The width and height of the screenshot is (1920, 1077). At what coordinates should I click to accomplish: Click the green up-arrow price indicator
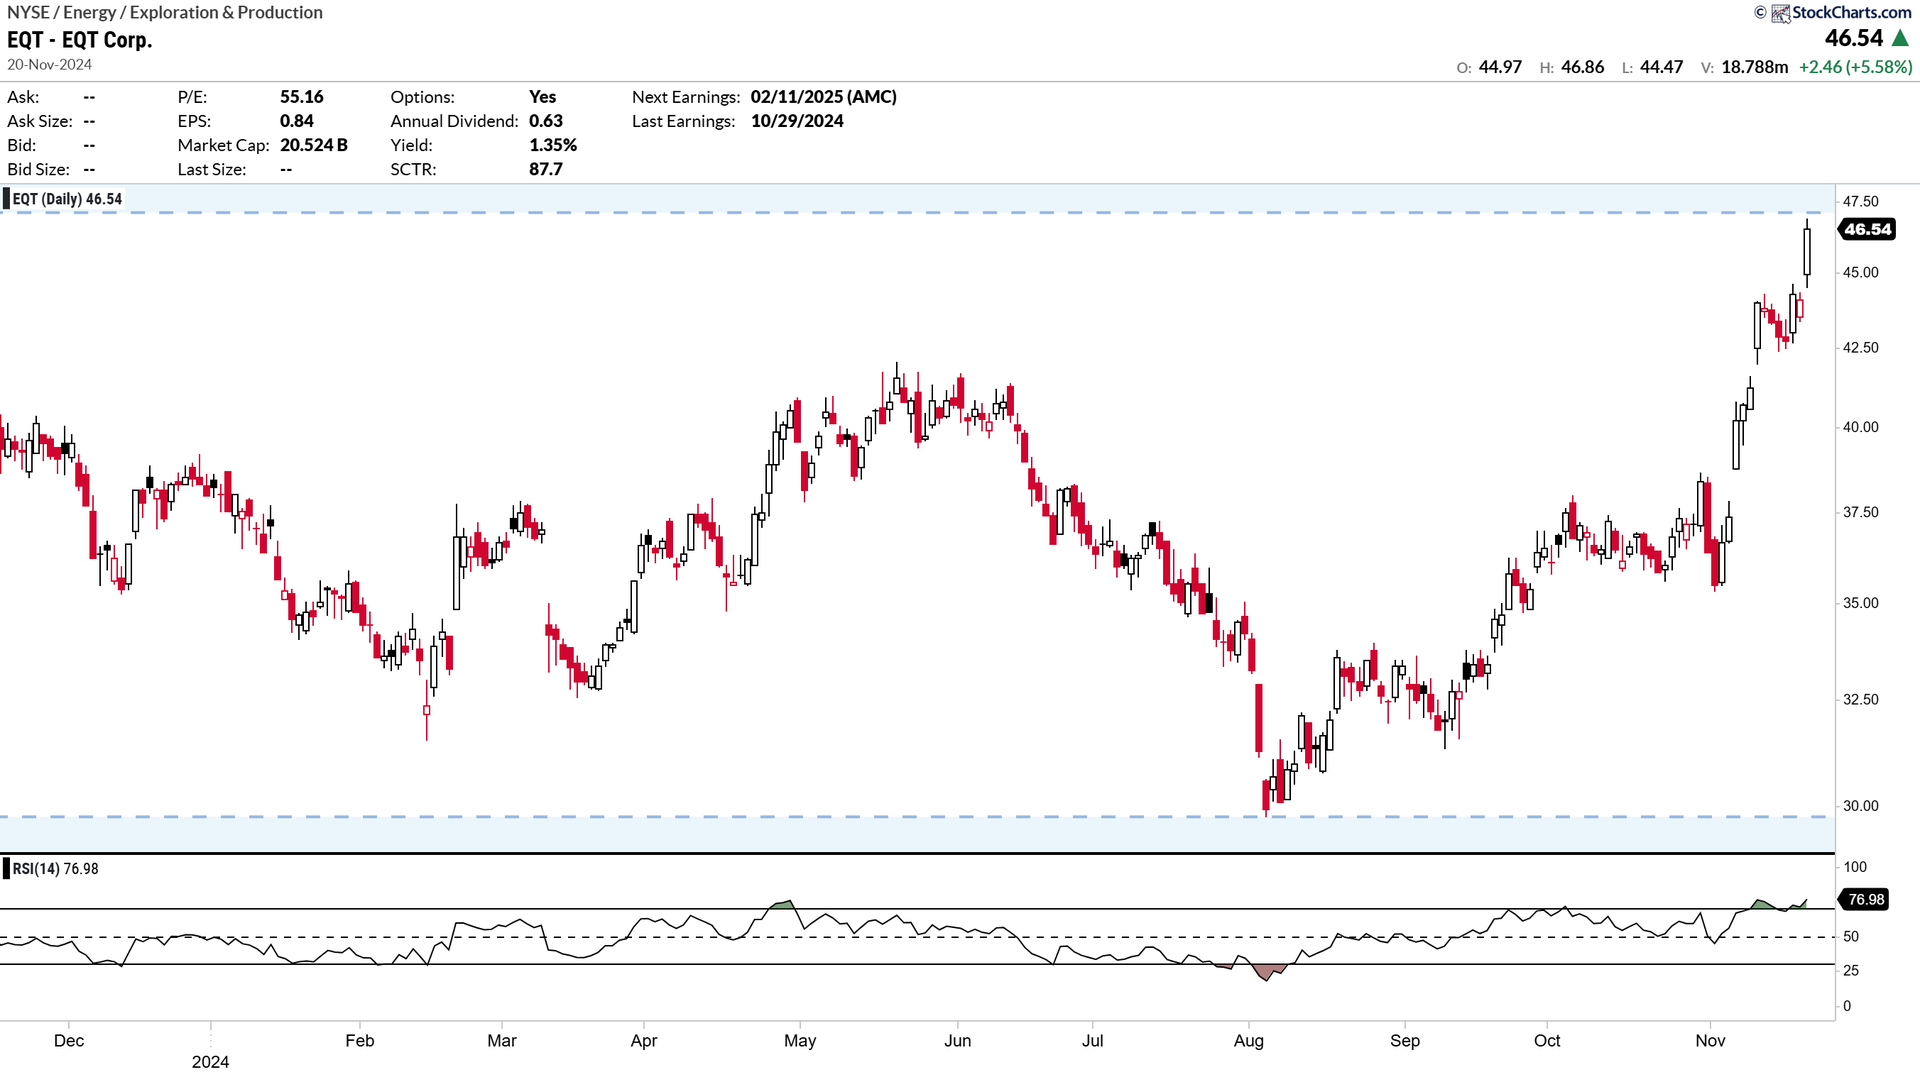point(1901,38)
